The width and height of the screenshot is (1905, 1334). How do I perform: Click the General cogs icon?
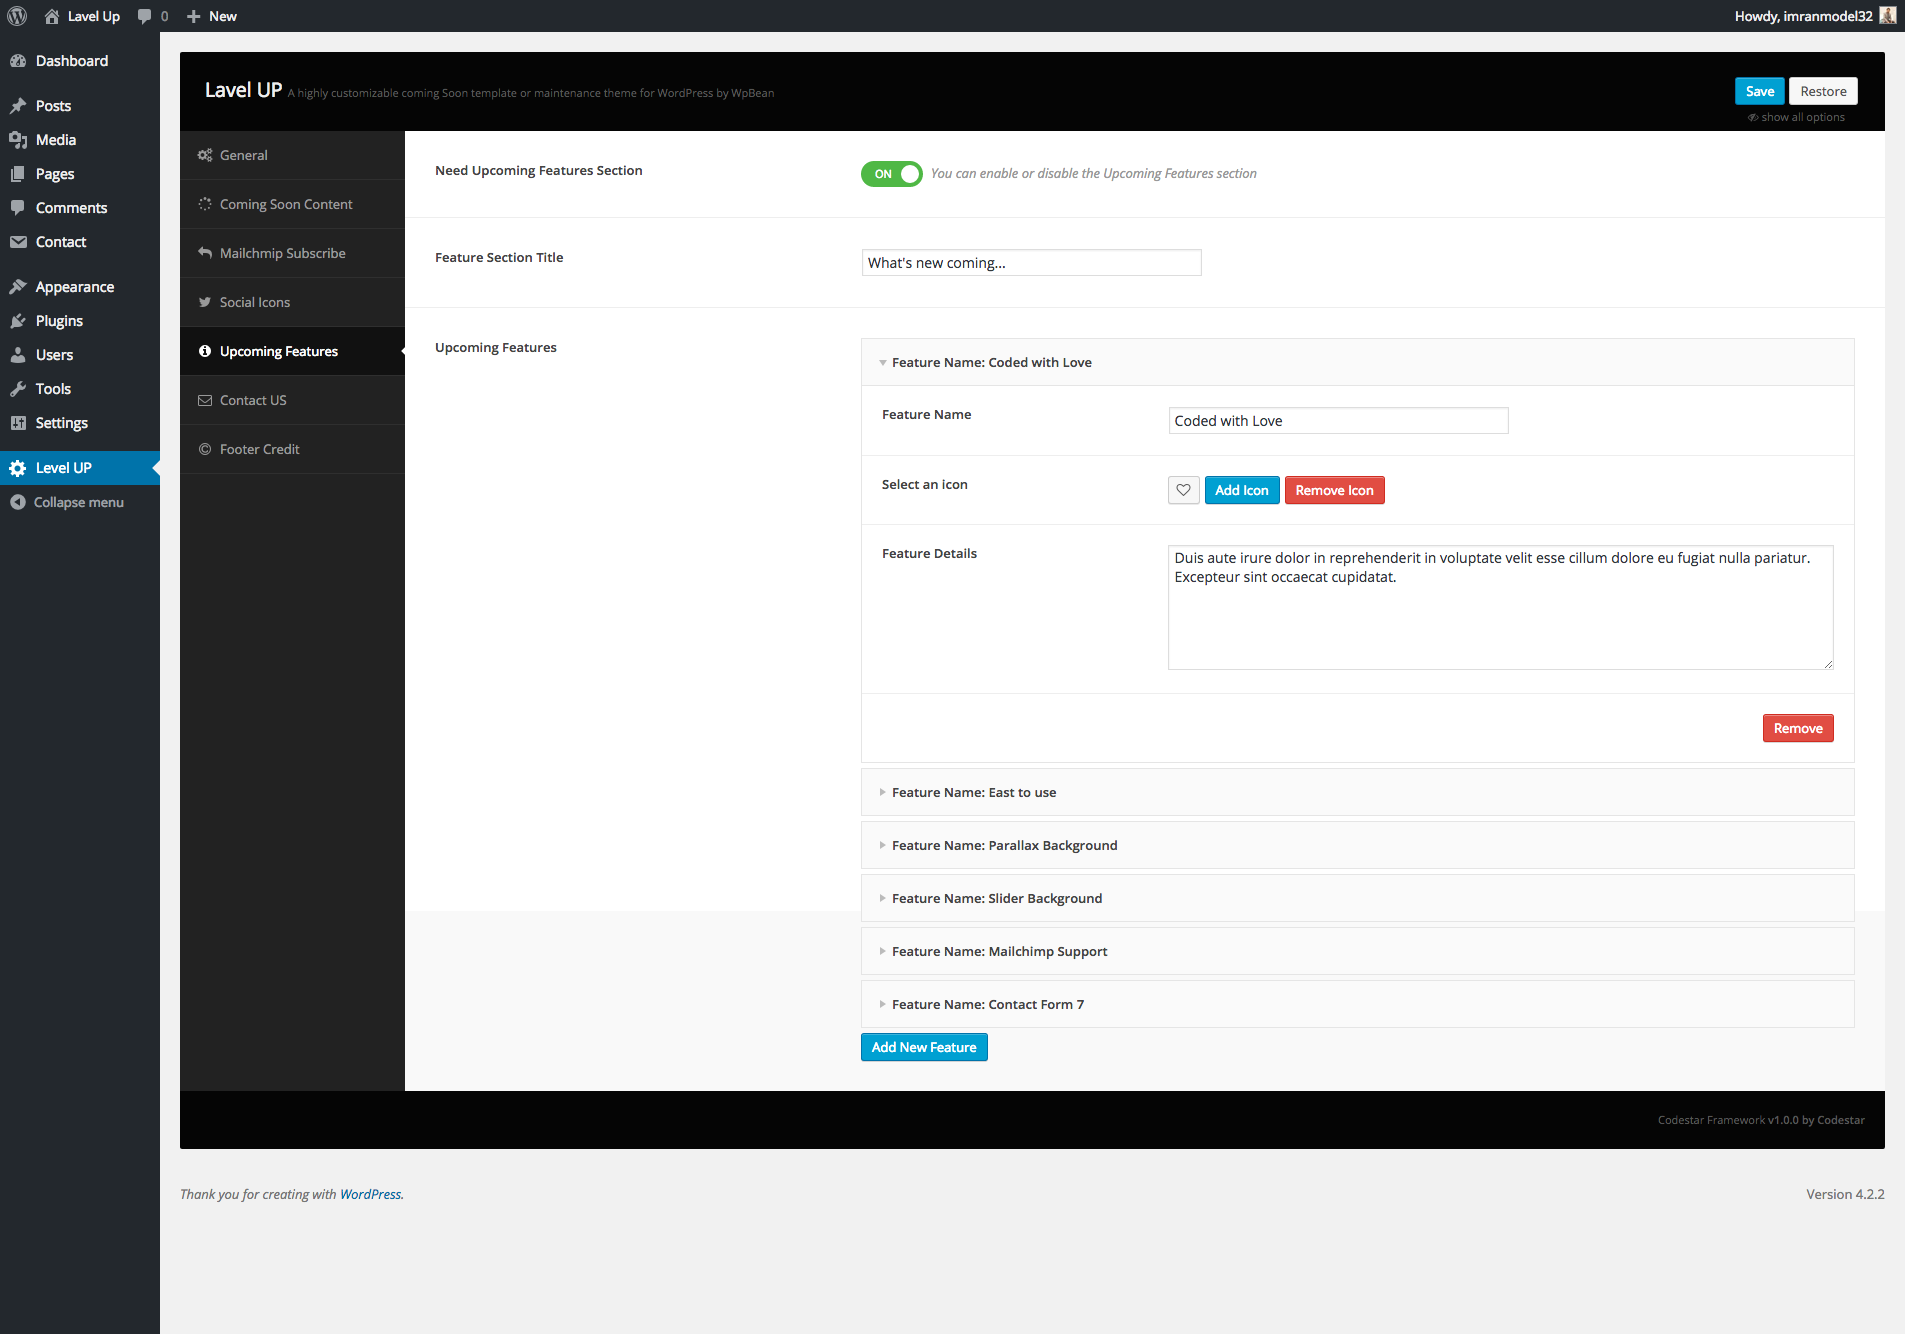coord(205,155)
